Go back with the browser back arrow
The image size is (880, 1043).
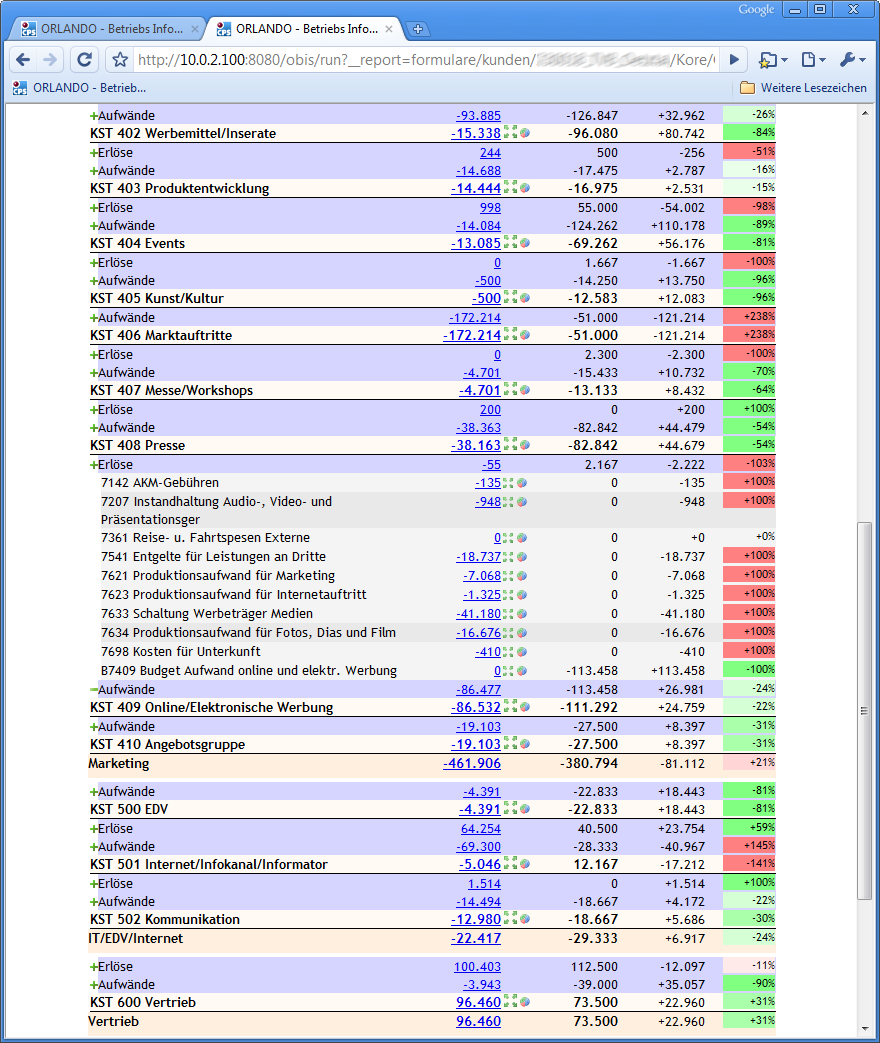pyautogui.click(x=23, y=60)
